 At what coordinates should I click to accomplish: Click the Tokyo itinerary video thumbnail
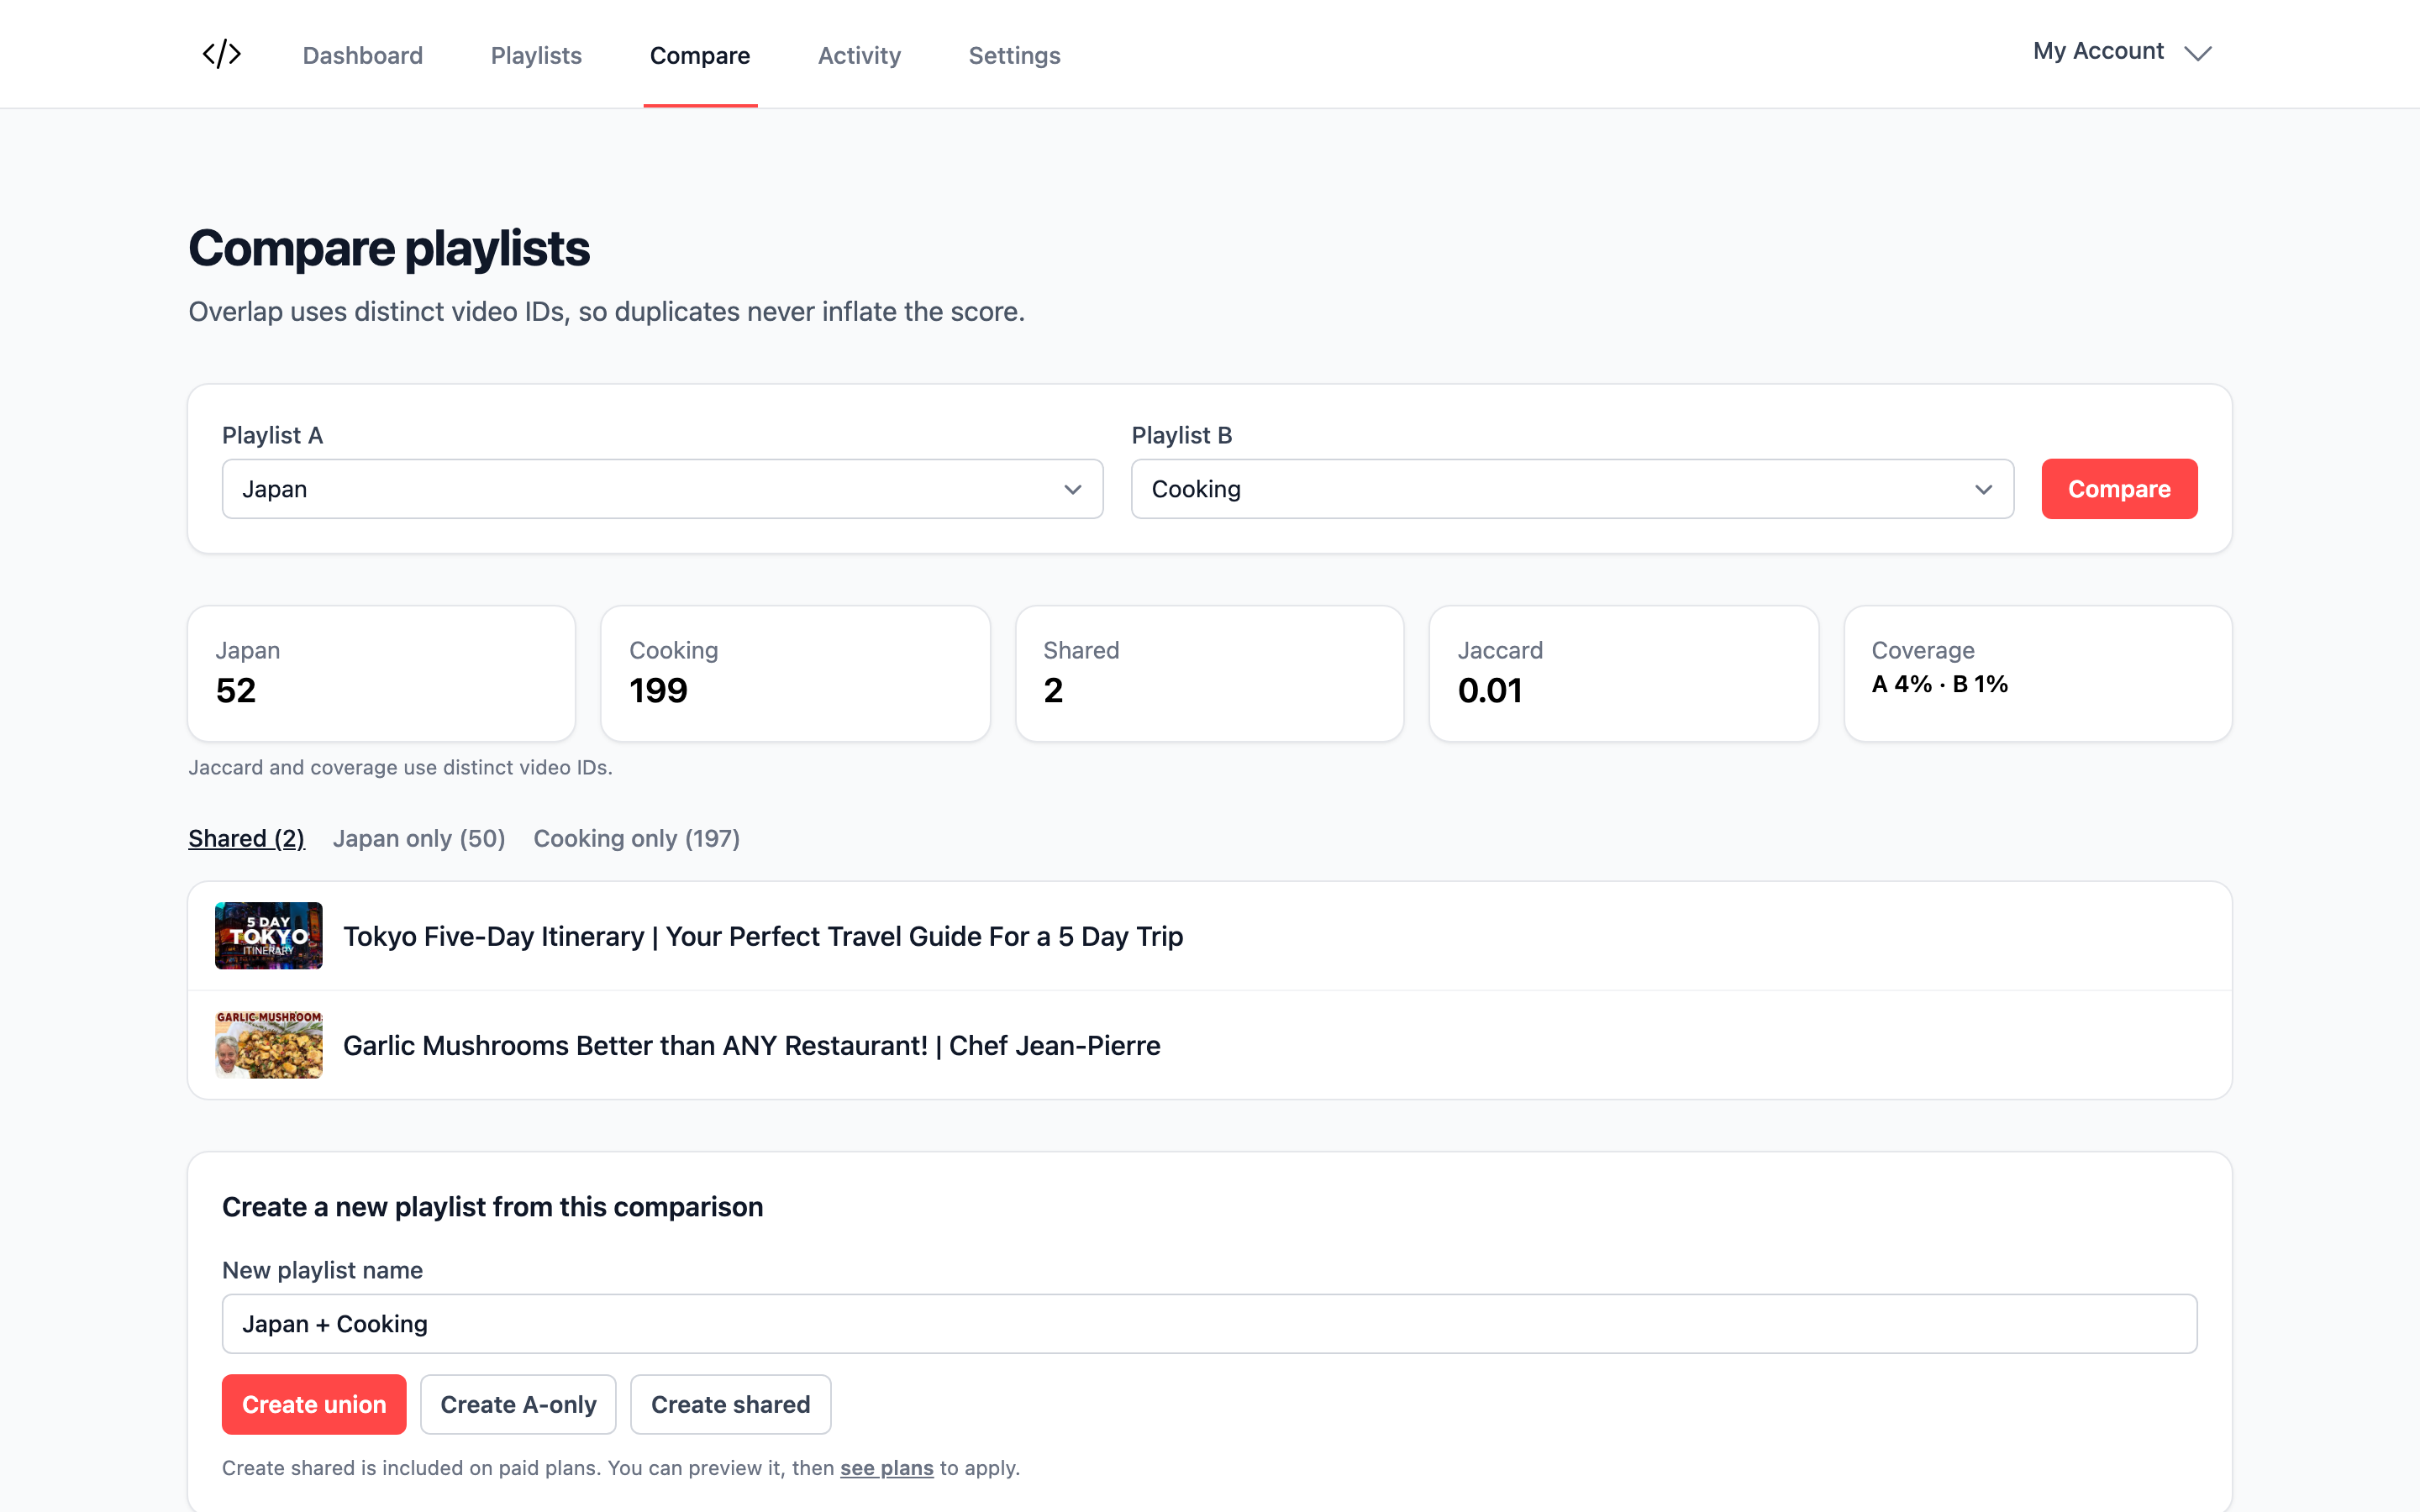pyautogui.click(x=269, y=936)
